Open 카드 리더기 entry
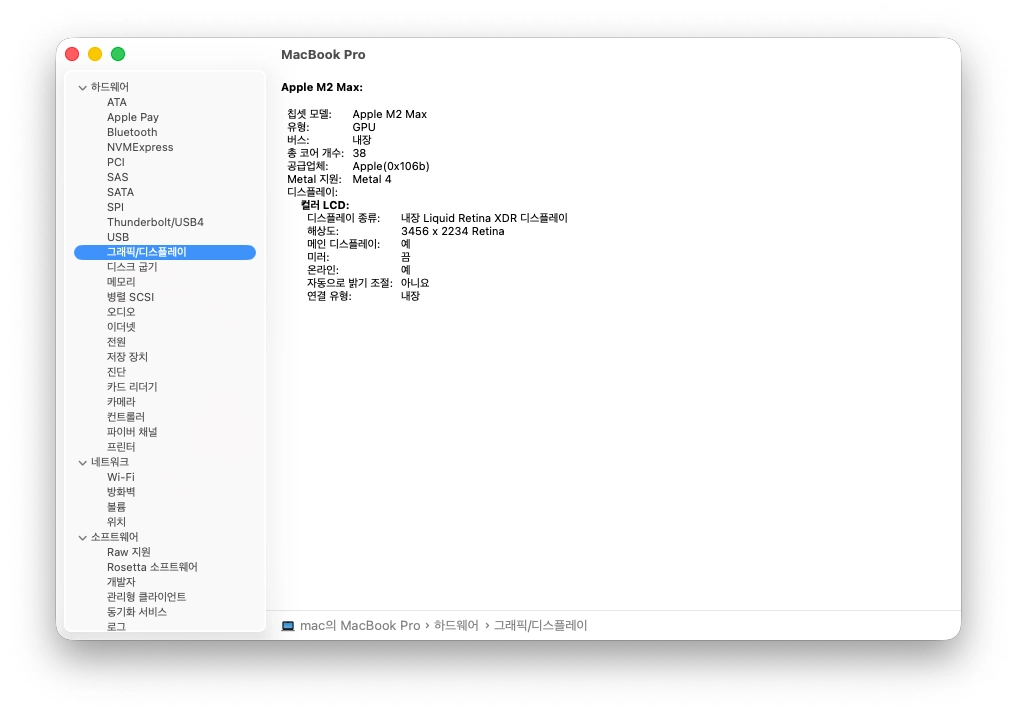The height and width of the screenshot is (714, 1017). click(x=132, y=387)
